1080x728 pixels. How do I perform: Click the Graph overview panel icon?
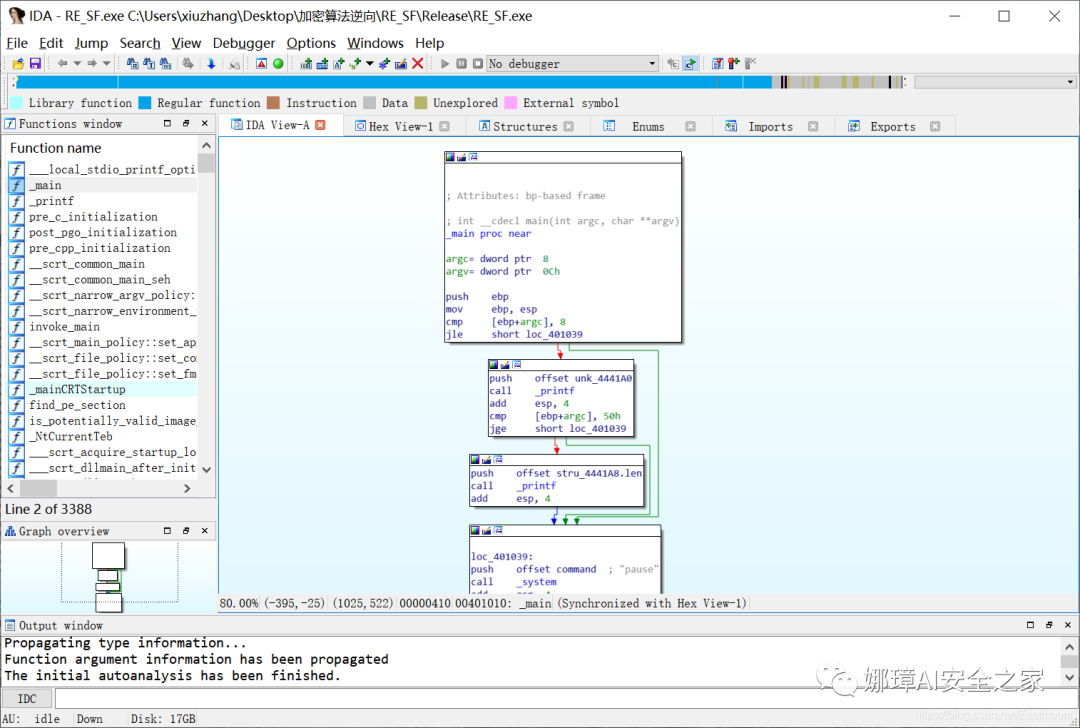[10, 531]
